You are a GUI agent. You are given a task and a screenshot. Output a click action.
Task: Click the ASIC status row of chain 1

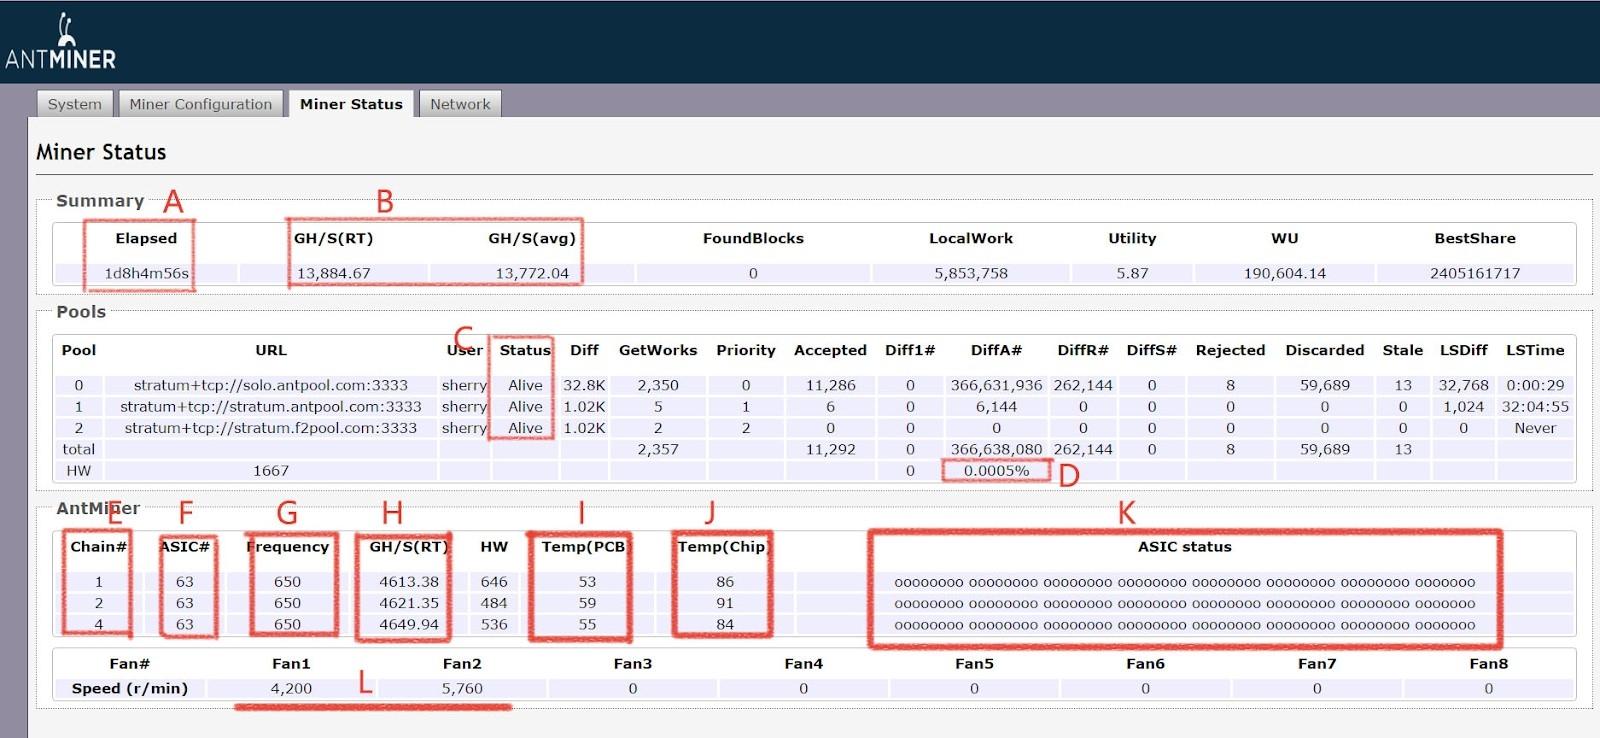[1184, 582]
